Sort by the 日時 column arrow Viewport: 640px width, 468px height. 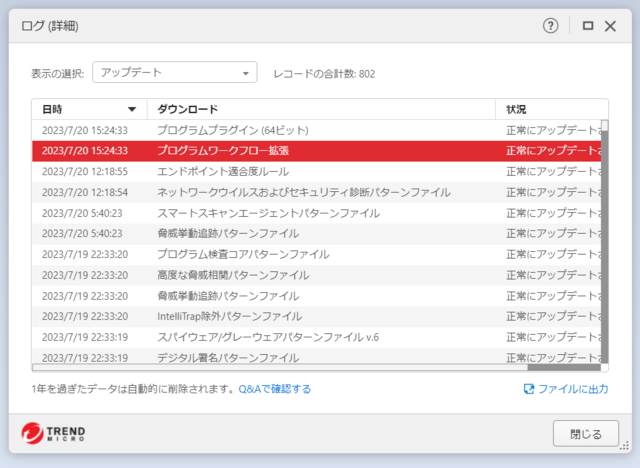point(132,109)
